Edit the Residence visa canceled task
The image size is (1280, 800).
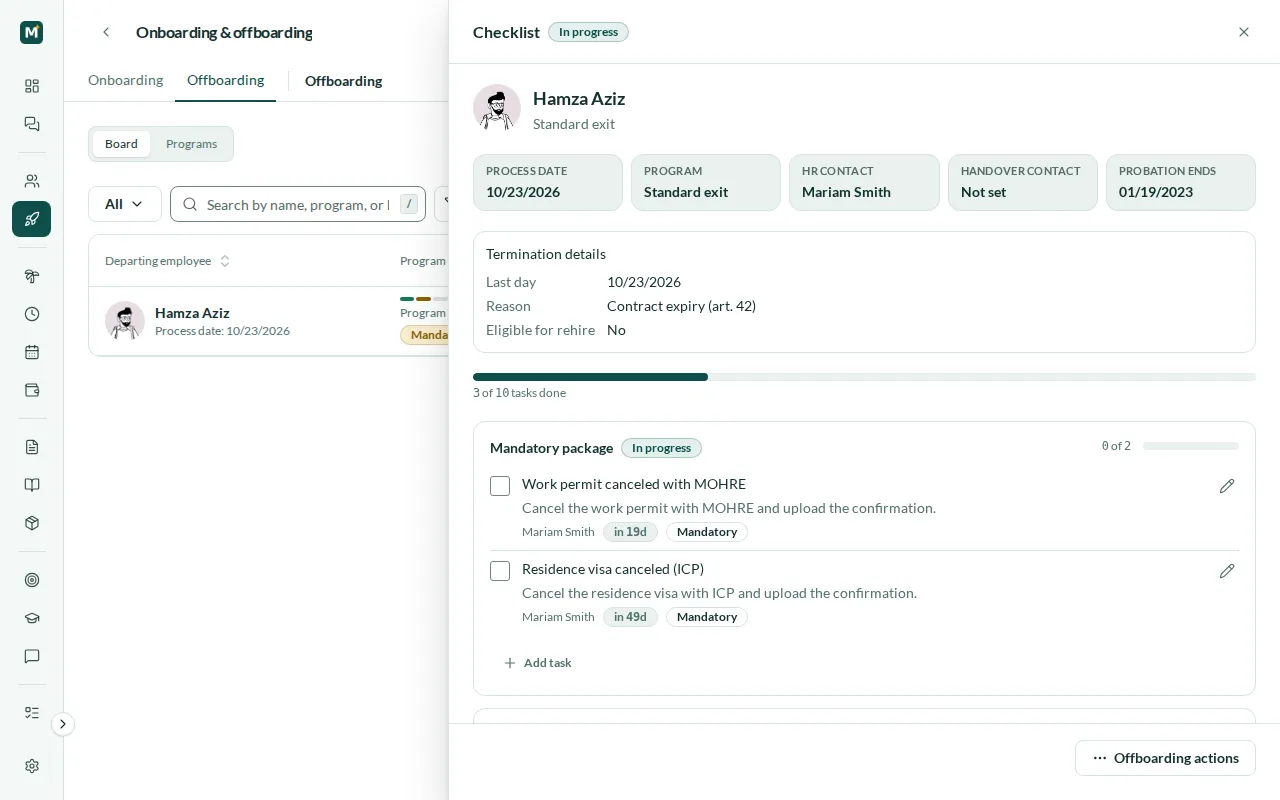(x=1227, y=571)
